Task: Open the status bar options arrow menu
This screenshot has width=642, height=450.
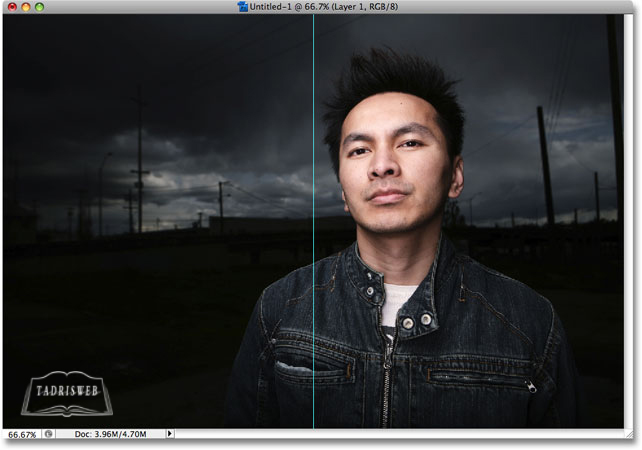Action: click(170, 434)
